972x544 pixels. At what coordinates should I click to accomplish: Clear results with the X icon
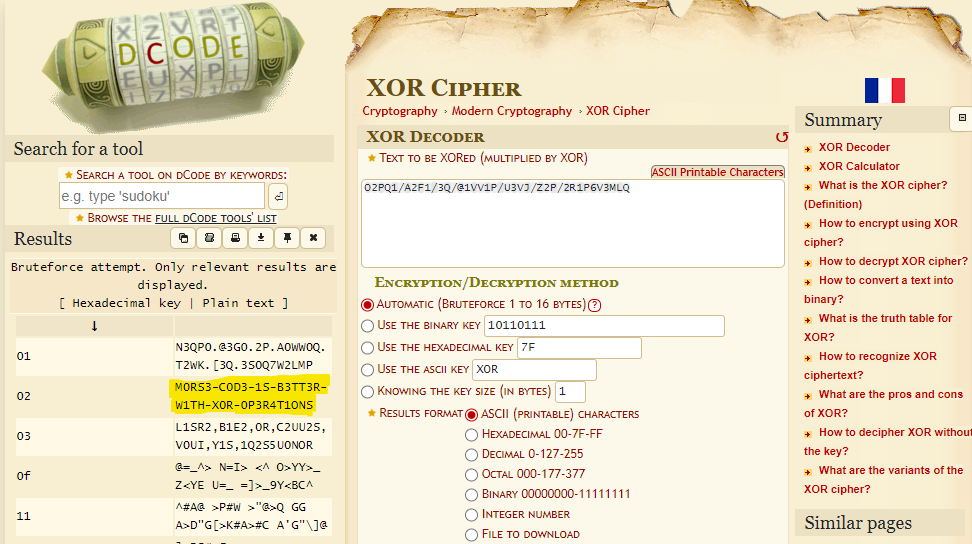coord(313,238)
